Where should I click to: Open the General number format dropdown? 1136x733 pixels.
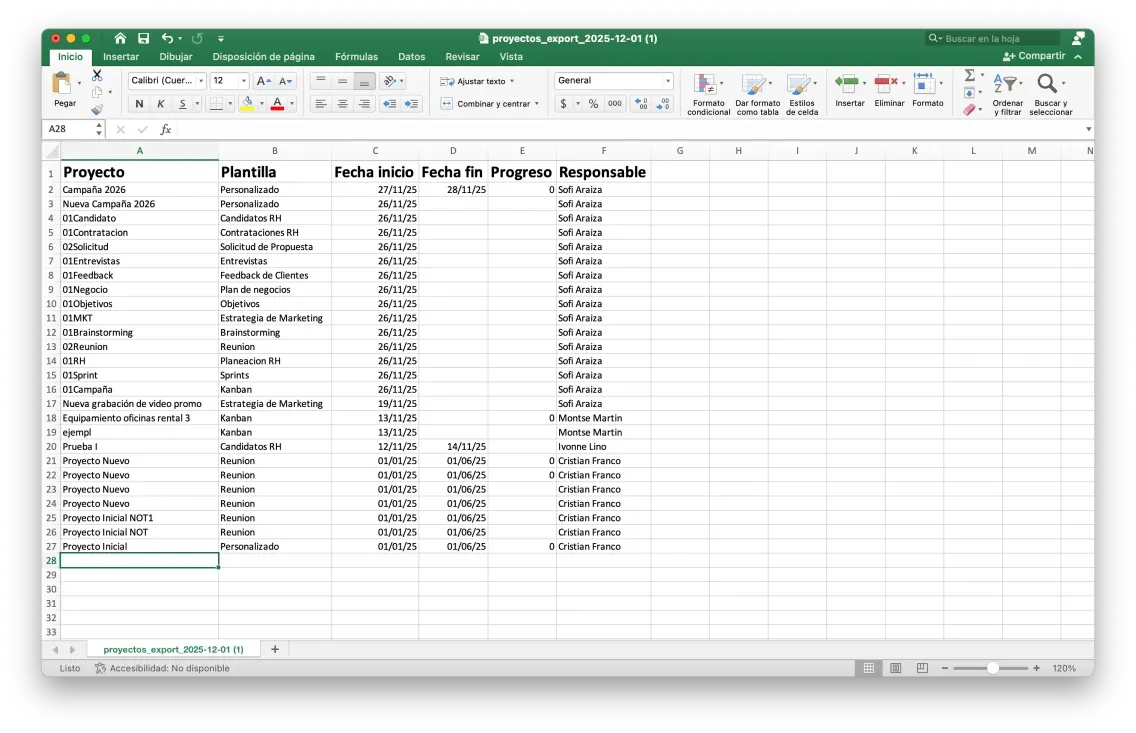pyautogui.click(x=668, y=80)
